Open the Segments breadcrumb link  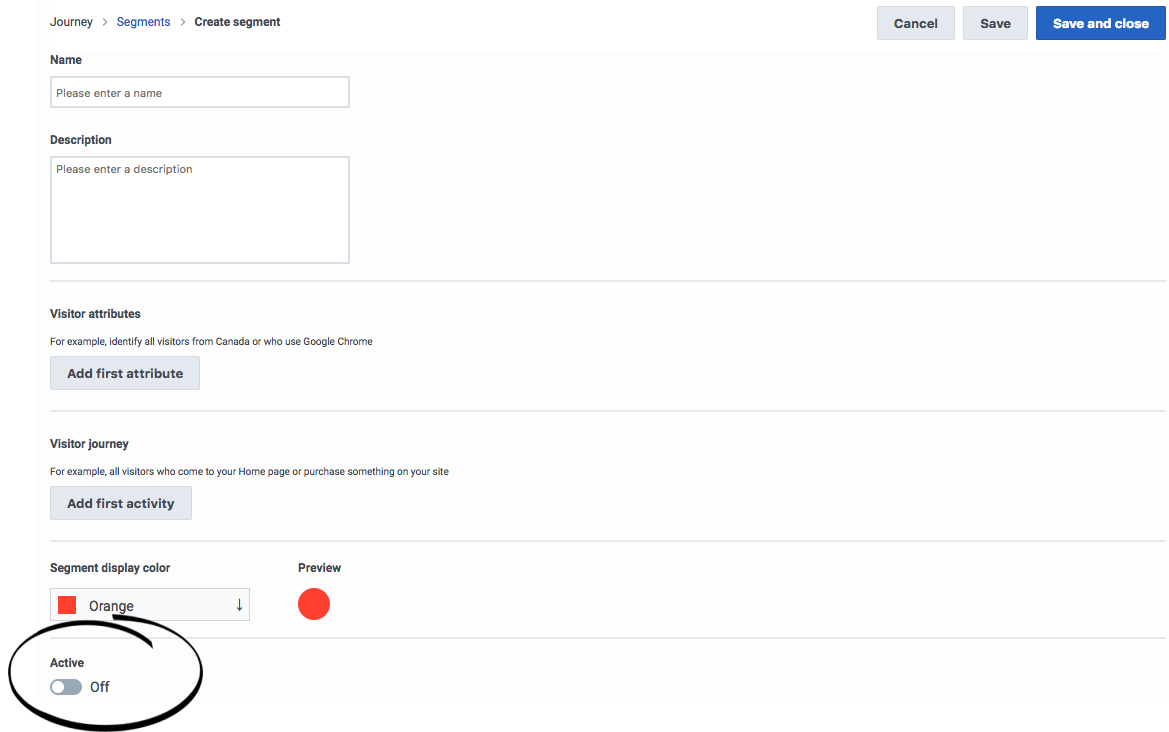(143, 22)
